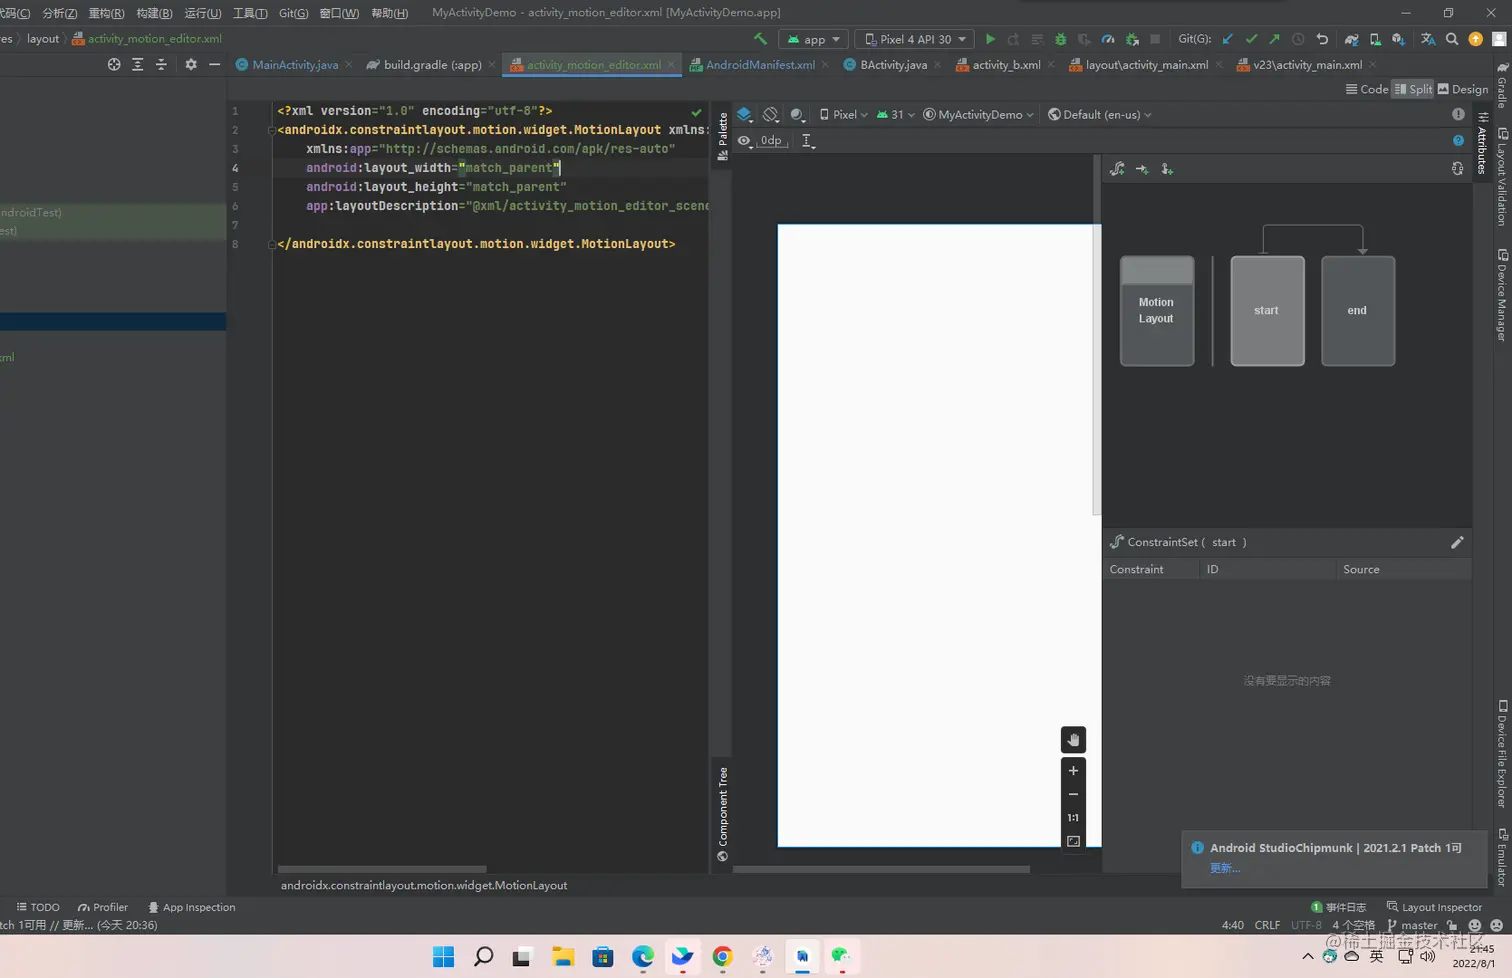Open the App Inspection tool window
1512x978 pixels.
pyautogui.click(x=191, y=907)
